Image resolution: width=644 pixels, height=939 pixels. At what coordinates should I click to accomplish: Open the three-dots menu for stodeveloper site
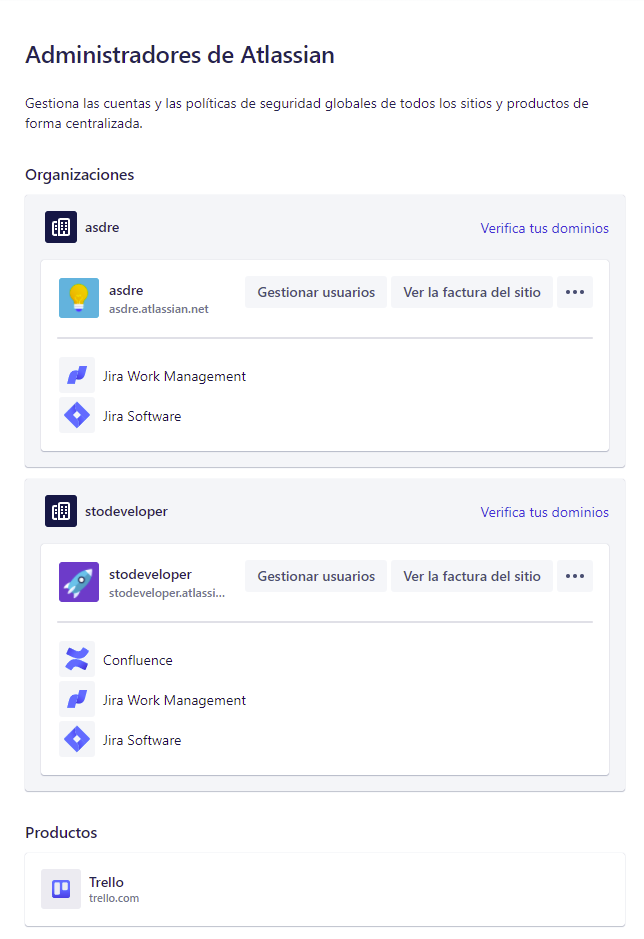point(575,576)
